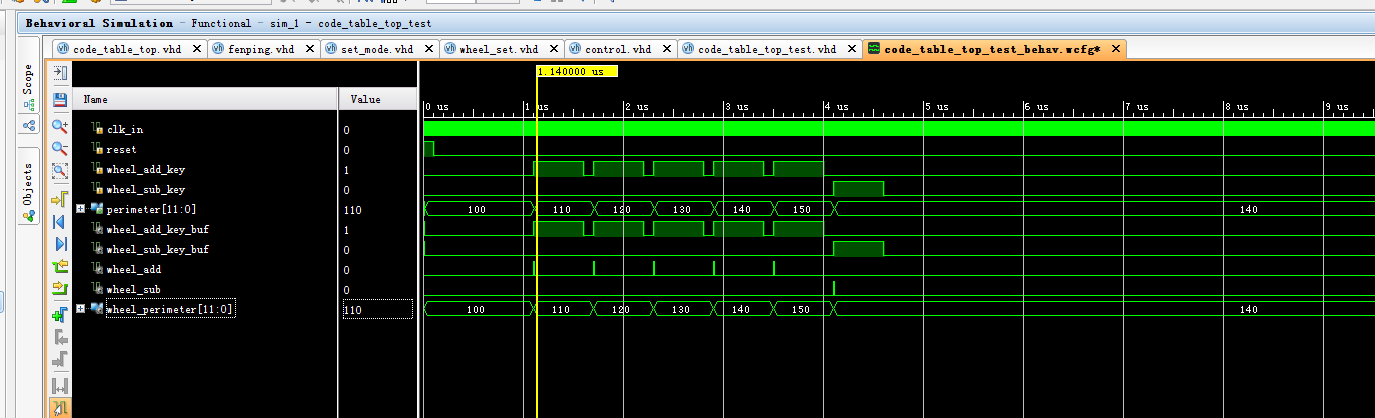1375x418 pixels.
Task: Toggle snap to transition icon
Action: coord(59,408)
